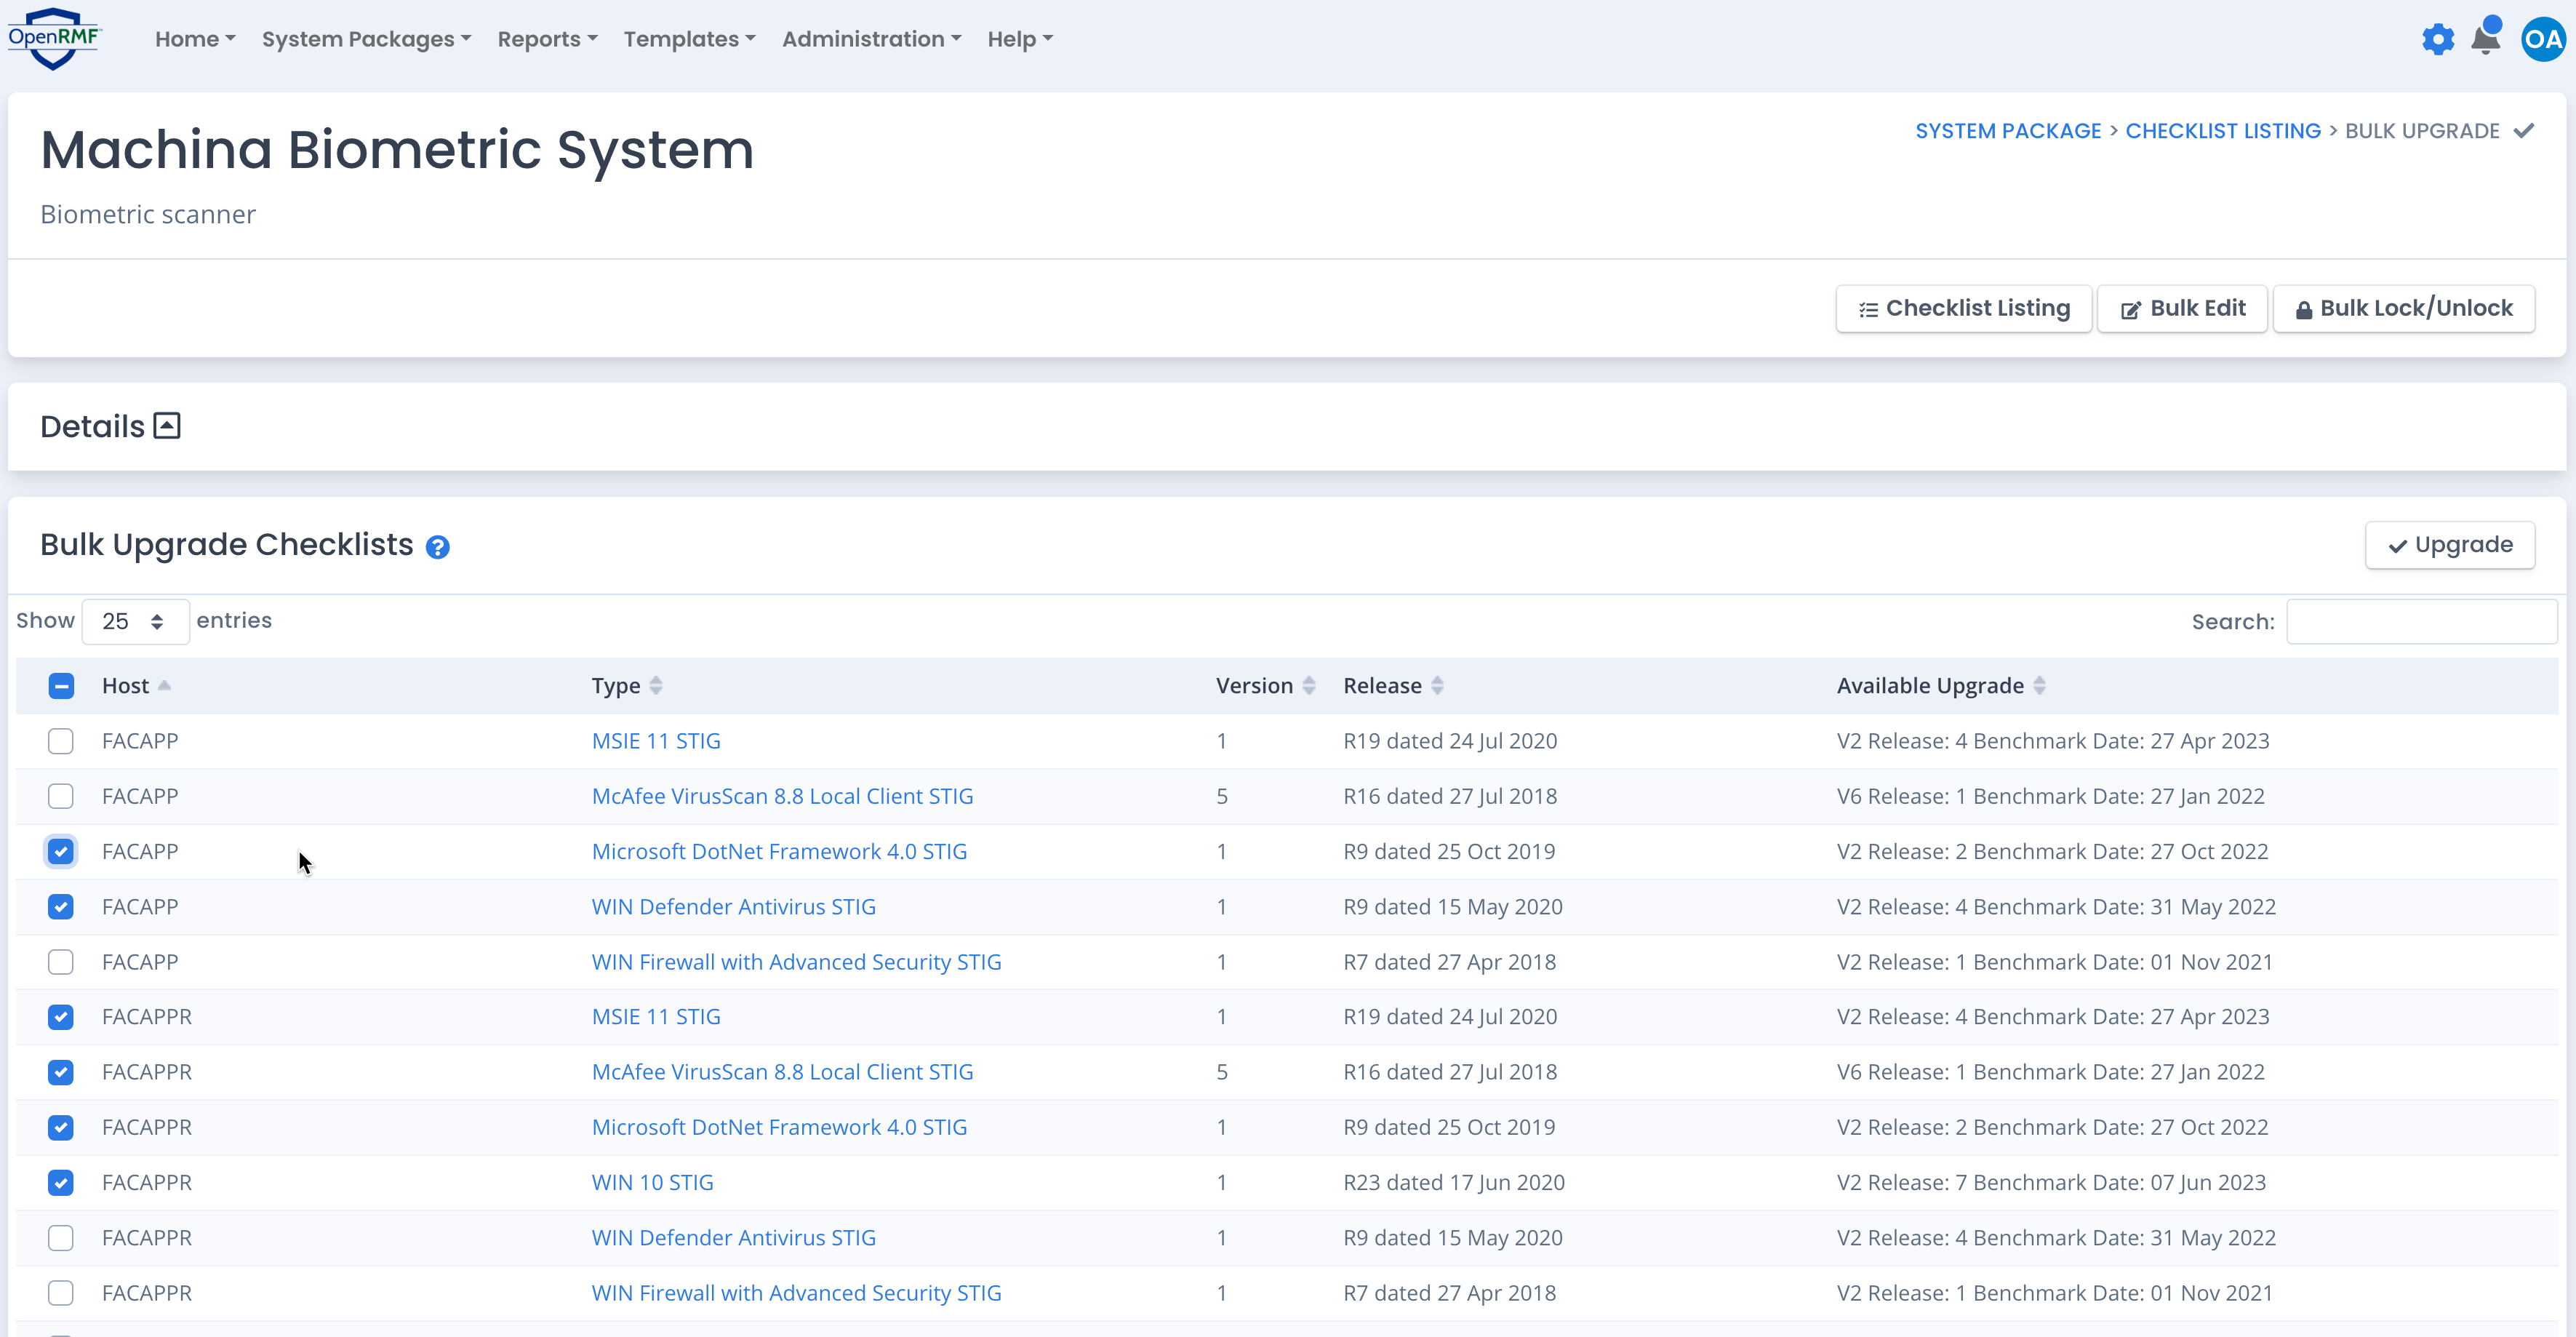This screenshot has width=2576, height=1337.
Task: Open FACAPPR Microsoft DotNet Framework 4.0 link
Action: click(x=779, y=1127)
